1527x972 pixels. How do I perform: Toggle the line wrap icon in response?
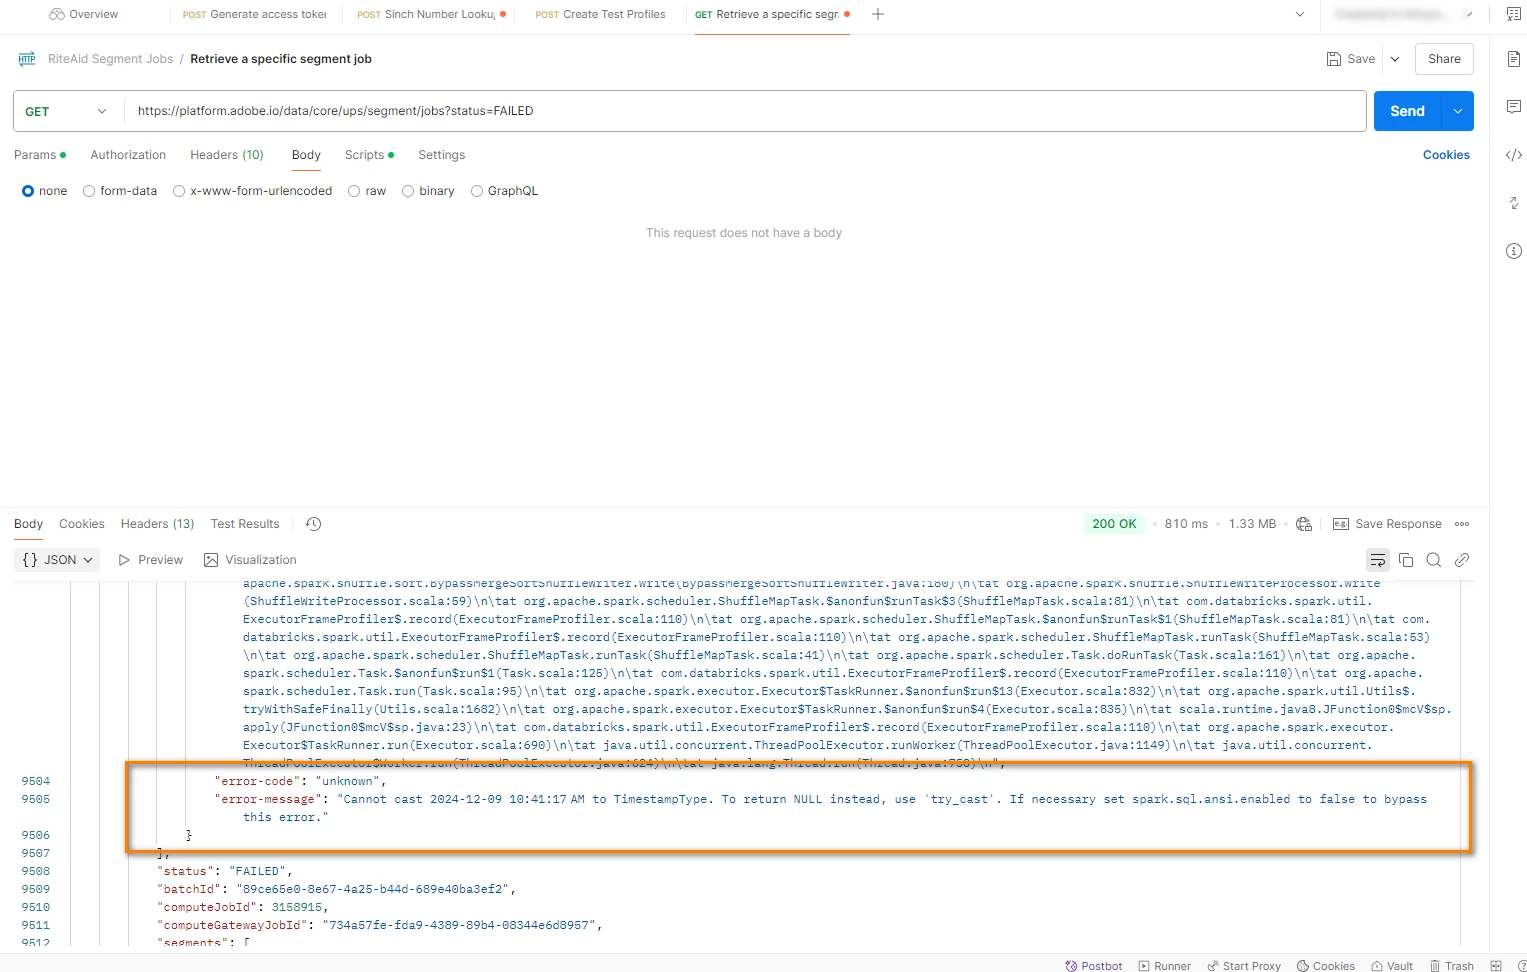click(x=1378, y=560)
